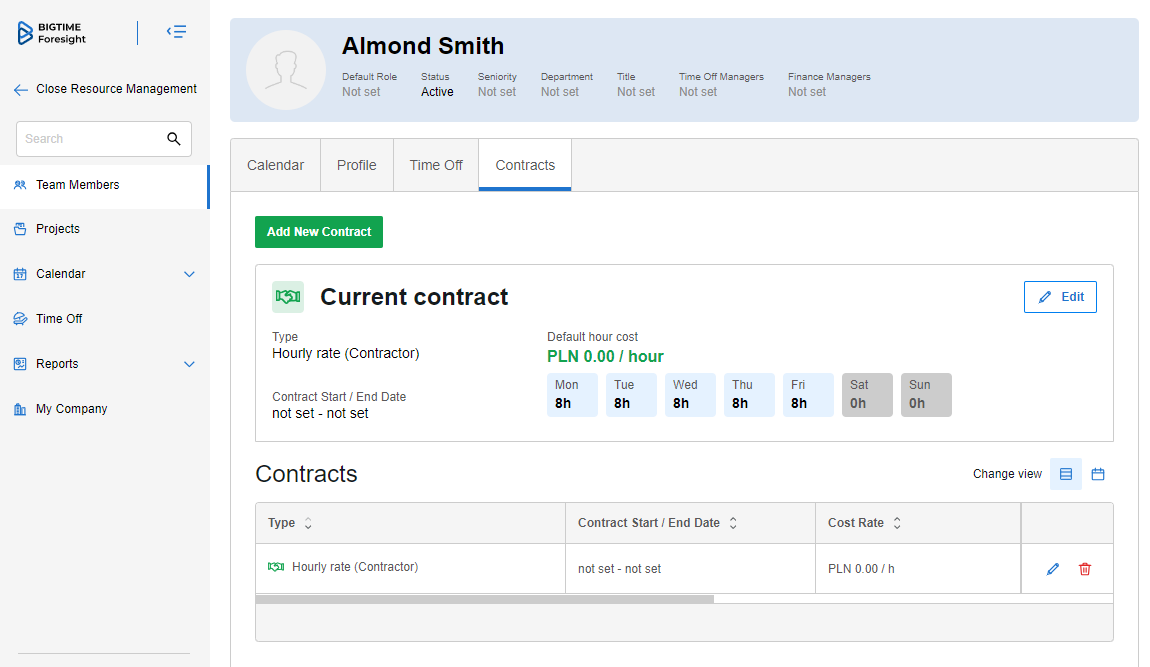Click Add New Contract button
The width and height of the screenshot is (1150, 667).
(319, 232)
